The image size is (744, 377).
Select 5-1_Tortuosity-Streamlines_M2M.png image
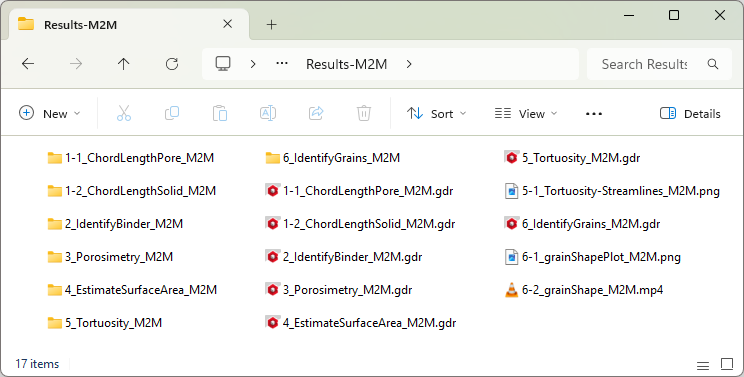pos(612,191)
